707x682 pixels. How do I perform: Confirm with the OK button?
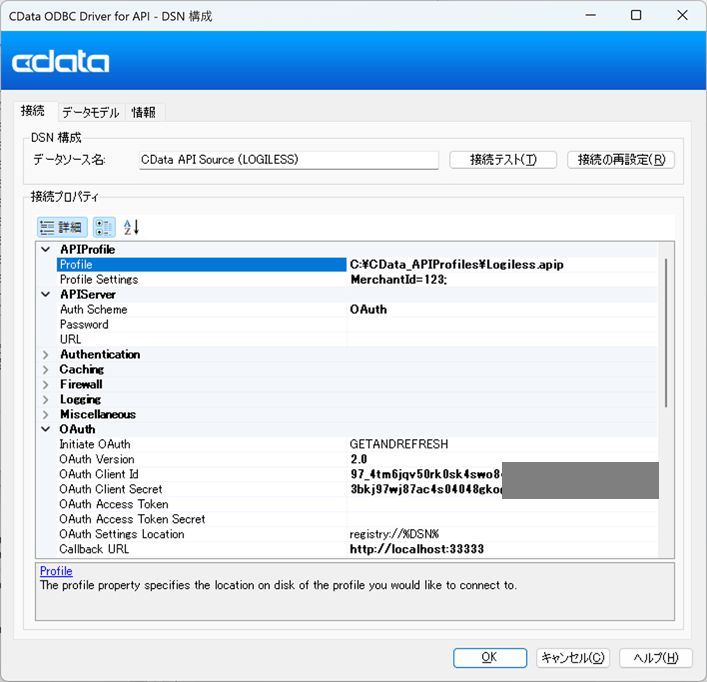490,658
